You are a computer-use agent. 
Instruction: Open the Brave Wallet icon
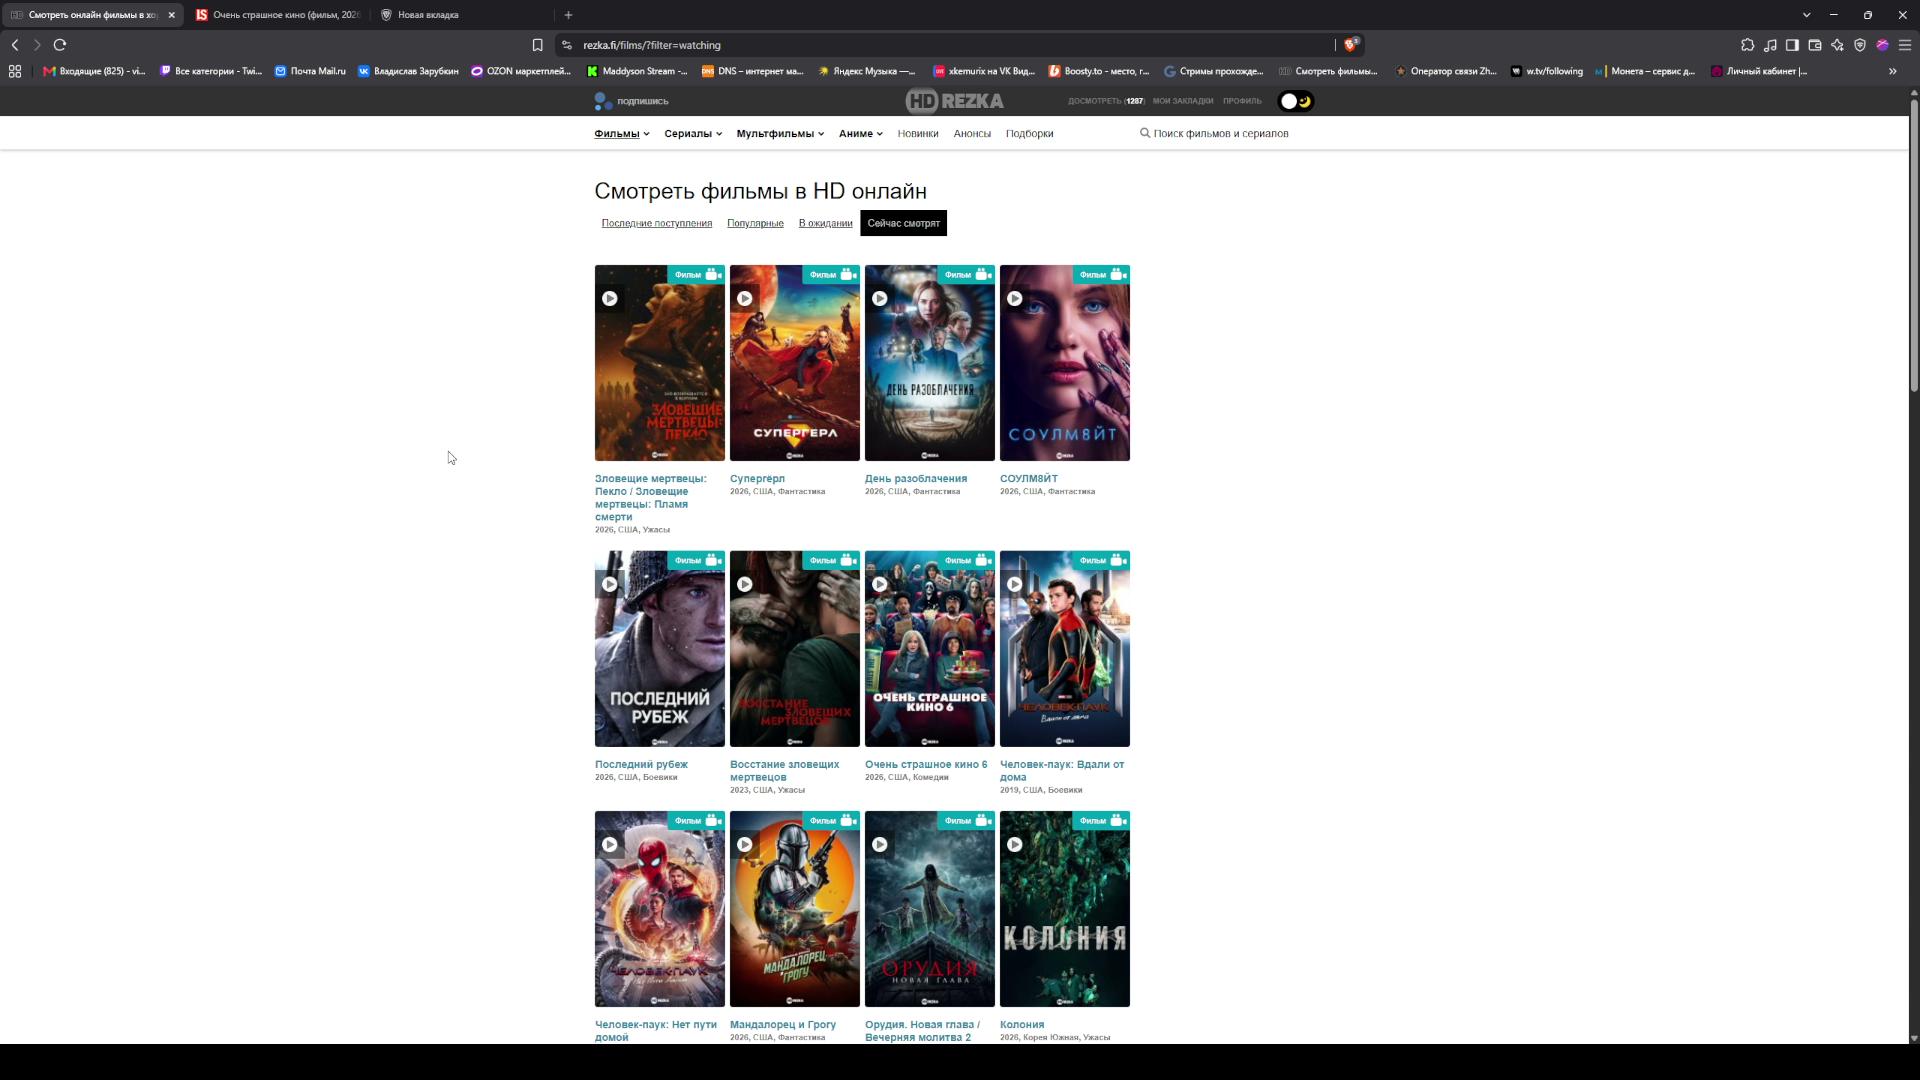click(1815, 45)
